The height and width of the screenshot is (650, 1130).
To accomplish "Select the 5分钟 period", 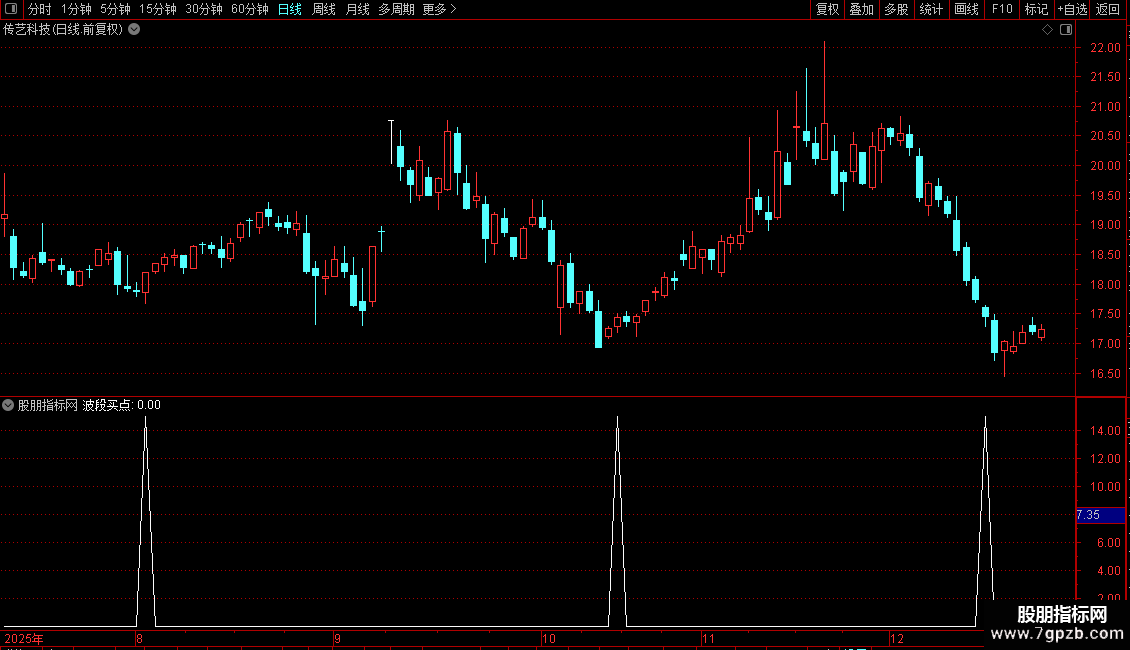I will 115,9.
